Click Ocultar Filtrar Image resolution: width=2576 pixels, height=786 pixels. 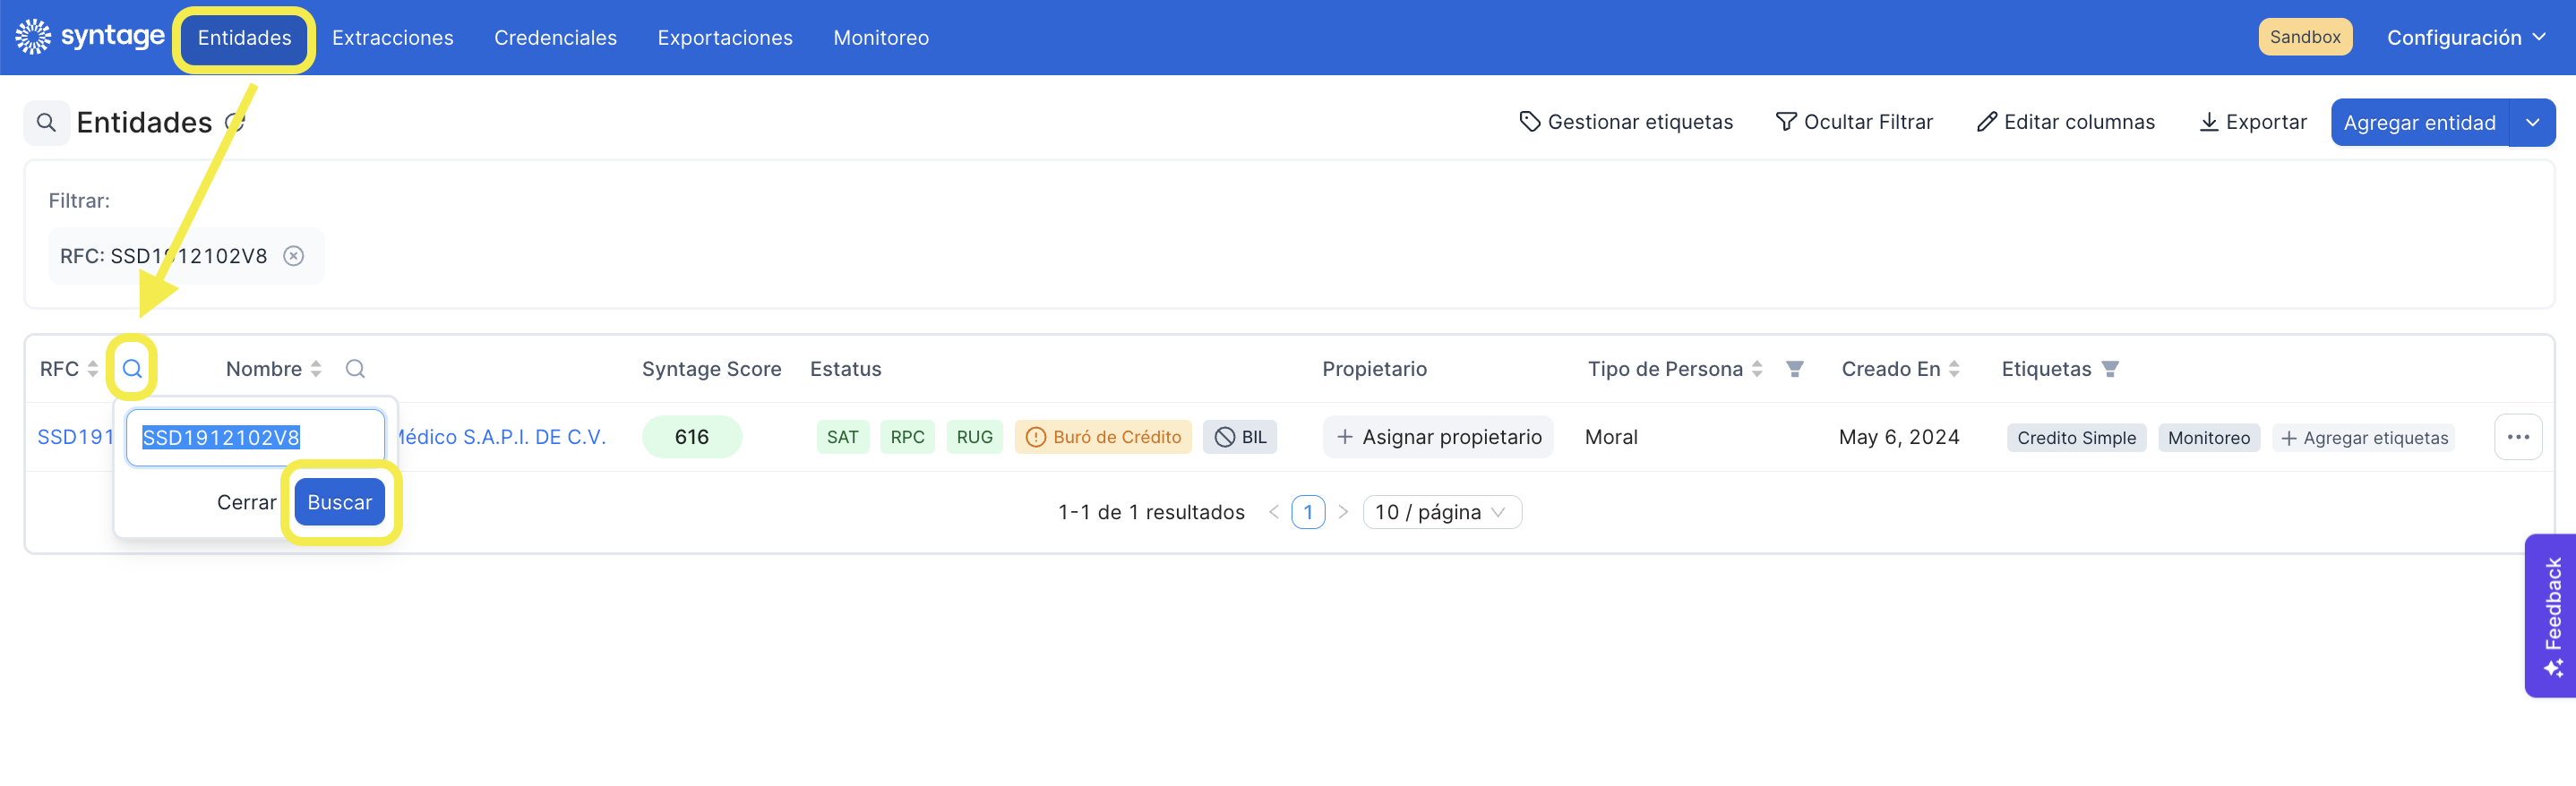(x=1854, y=122)
